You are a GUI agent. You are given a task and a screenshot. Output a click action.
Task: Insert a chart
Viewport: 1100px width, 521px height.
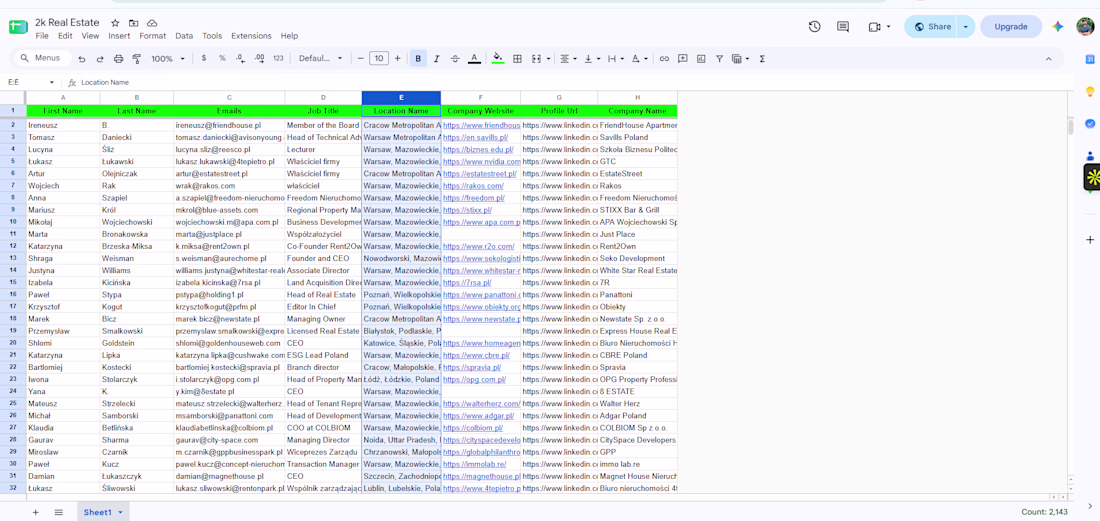click(x=701, y=59)
